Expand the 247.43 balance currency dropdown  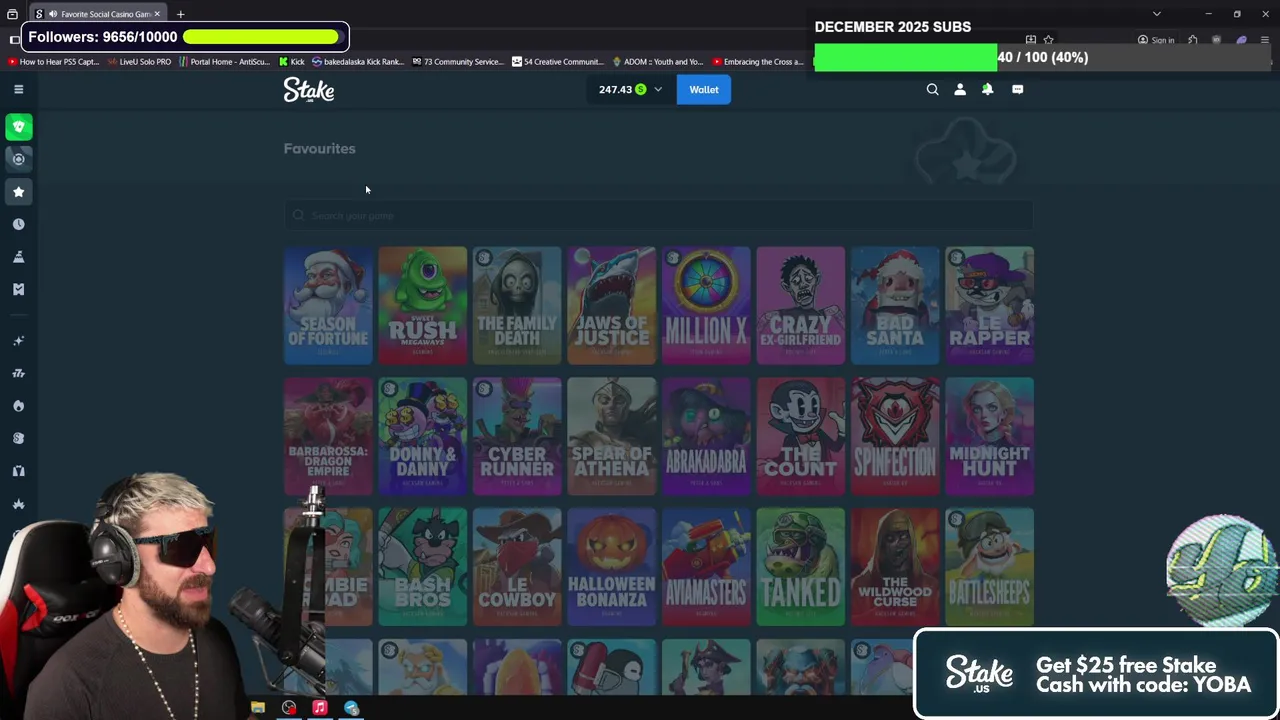click(631, 90)
